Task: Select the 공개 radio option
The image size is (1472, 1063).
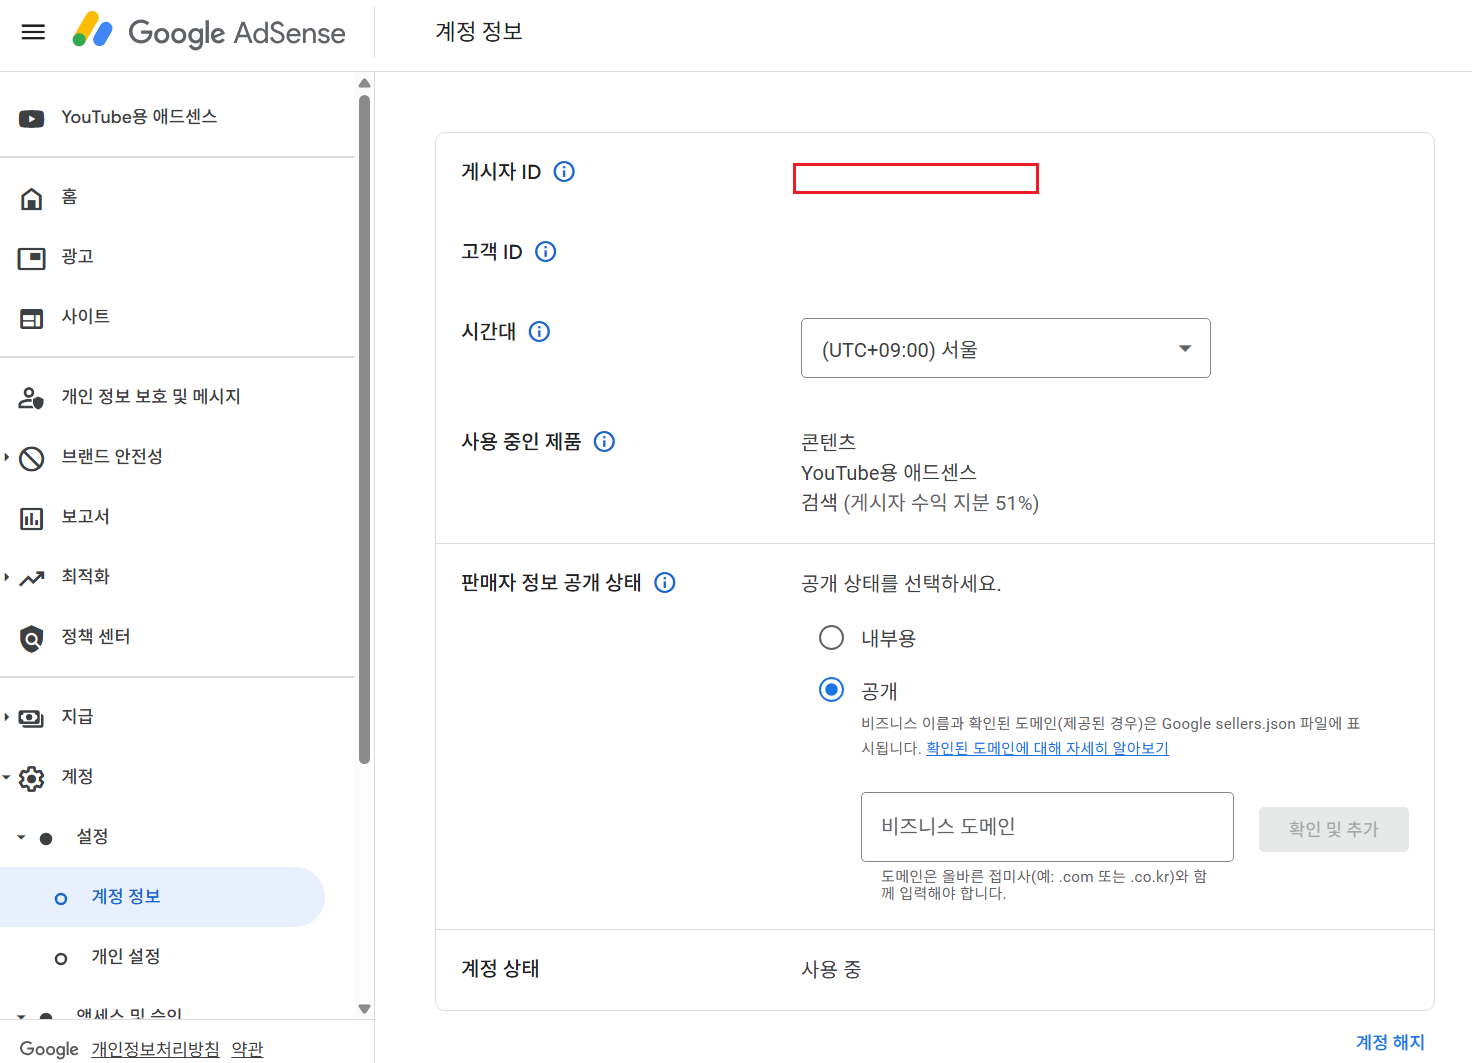Action: 831,689
